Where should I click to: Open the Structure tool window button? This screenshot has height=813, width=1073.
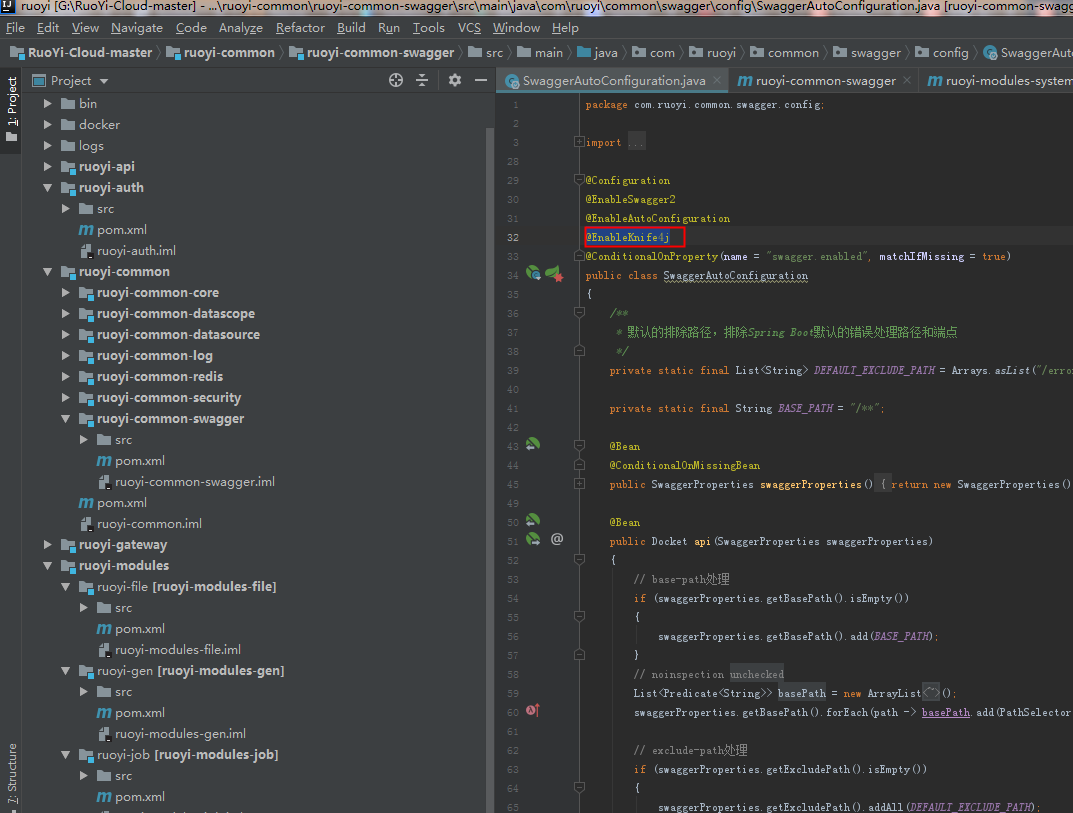click(x=10, y=777)
